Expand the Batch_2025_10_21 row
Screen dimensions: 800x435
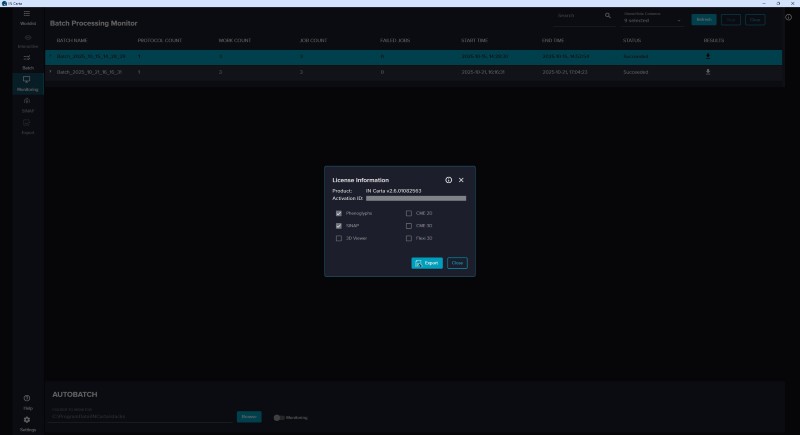click(x=50, y=72)
